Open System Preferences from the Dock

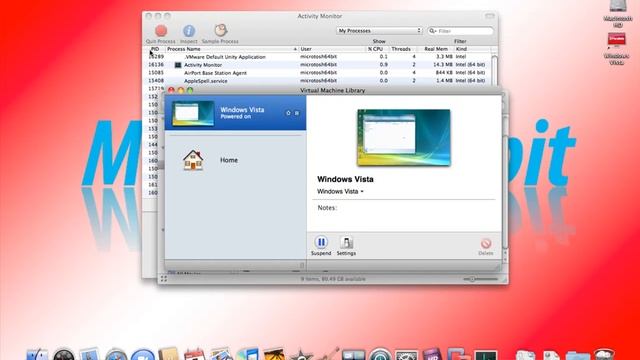tap(407, 354)
